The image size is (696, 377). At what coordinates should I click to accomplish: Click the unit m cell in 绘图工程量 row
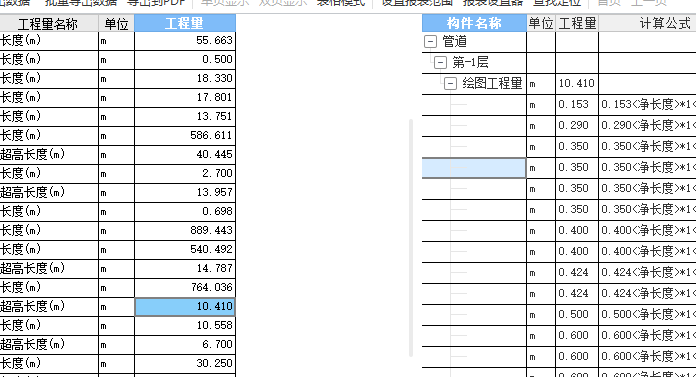pos(541,83)
